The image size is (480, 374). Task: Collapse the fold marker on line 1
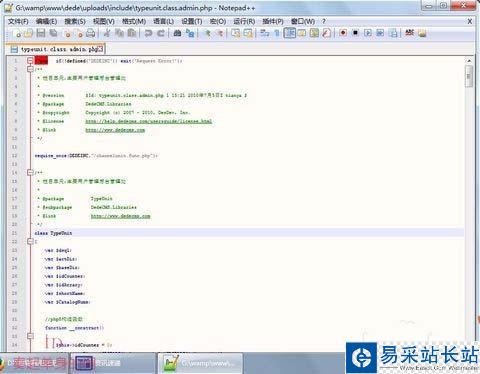(x=30, y=61)
